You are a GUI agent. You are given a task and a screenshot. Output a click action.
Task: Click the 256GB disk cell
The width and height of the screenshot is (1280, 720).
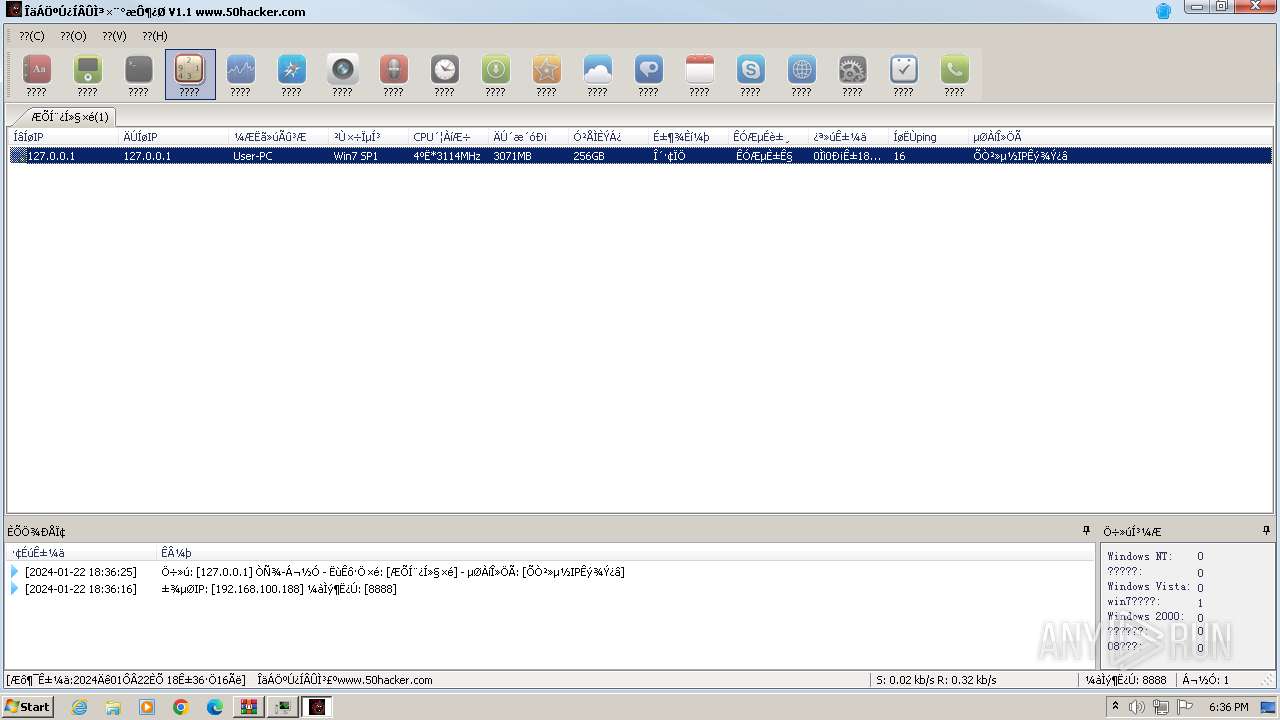[589, 156]
